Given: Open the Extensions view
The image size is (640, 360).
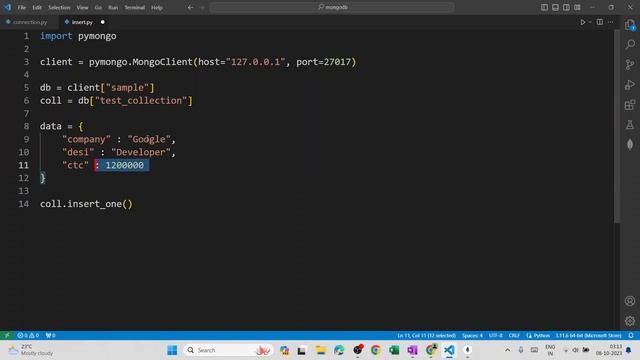Looking at the screenshot, I should click(x=630, y=104).
